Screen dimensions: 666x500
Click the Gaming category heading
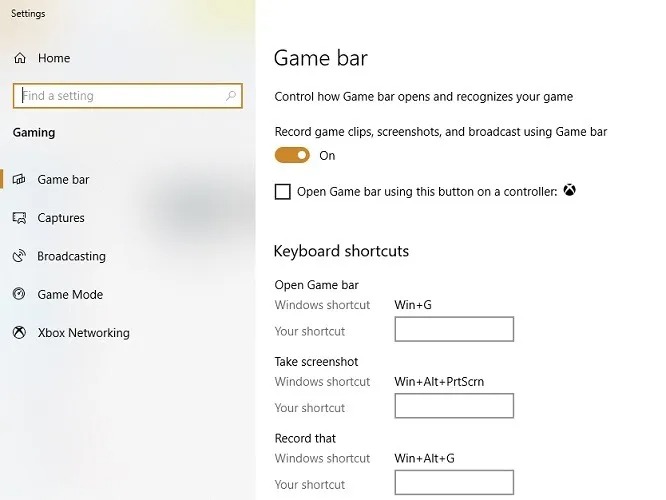(x=34, y=133)
